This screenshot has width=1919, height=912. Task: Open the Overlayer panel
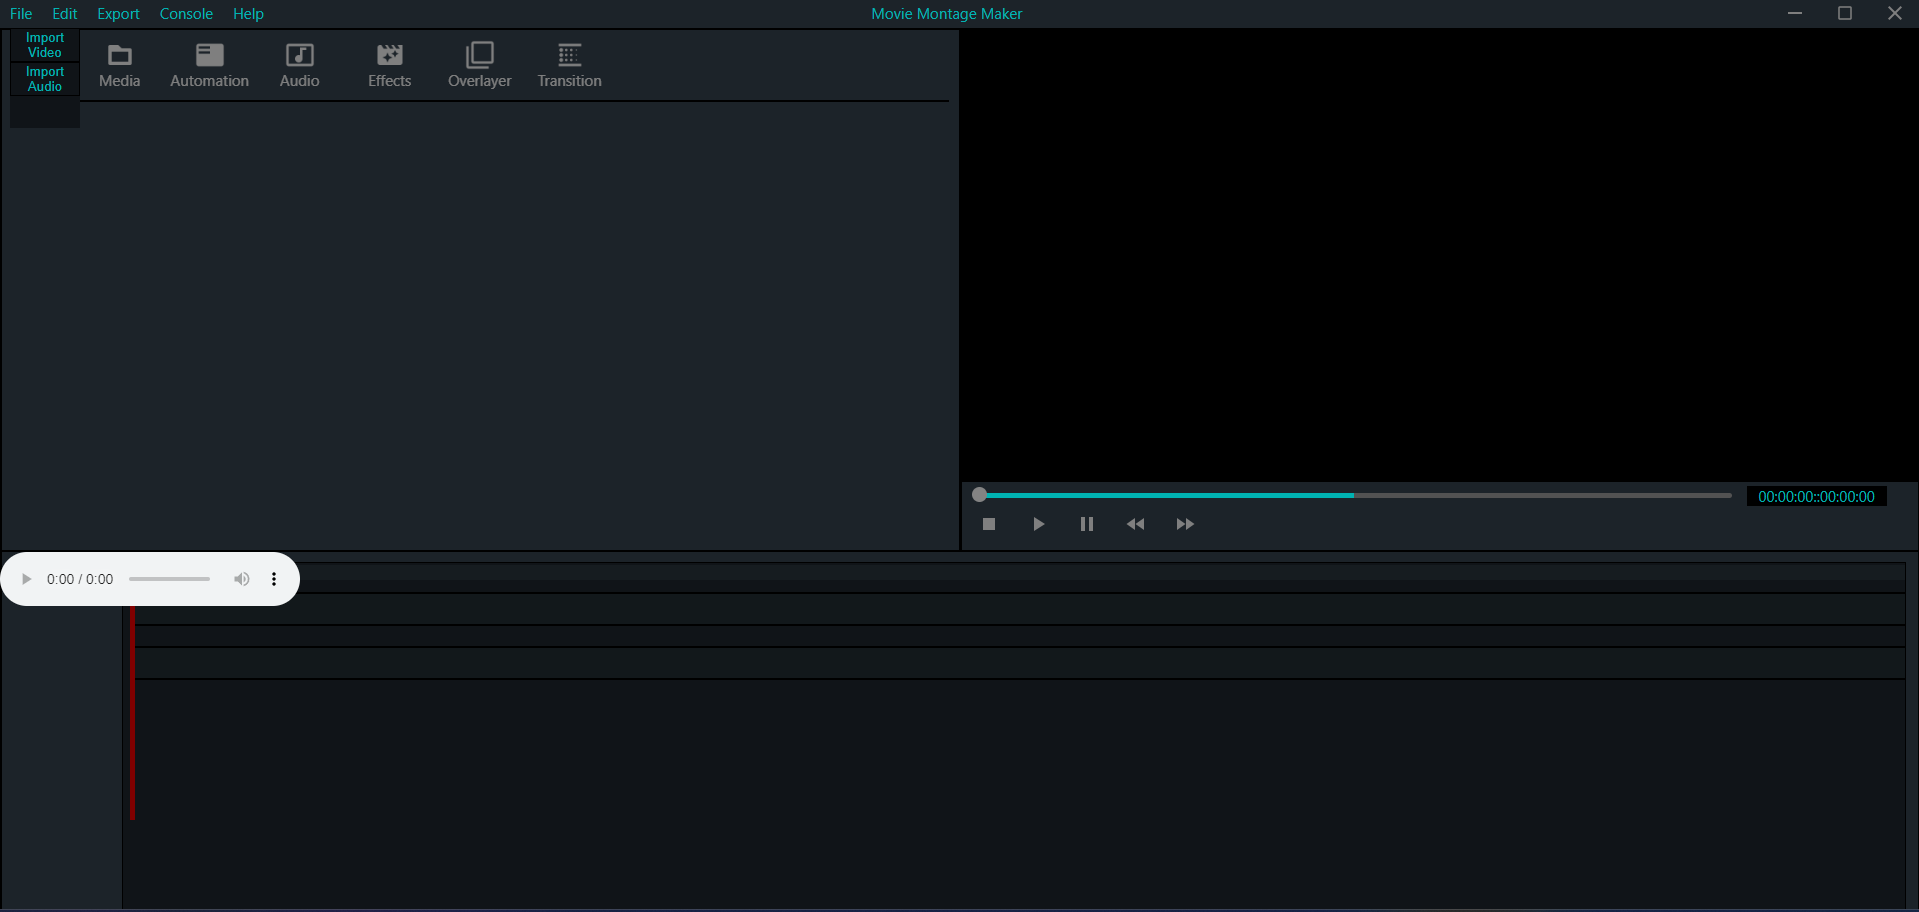(x=479, y=66)
